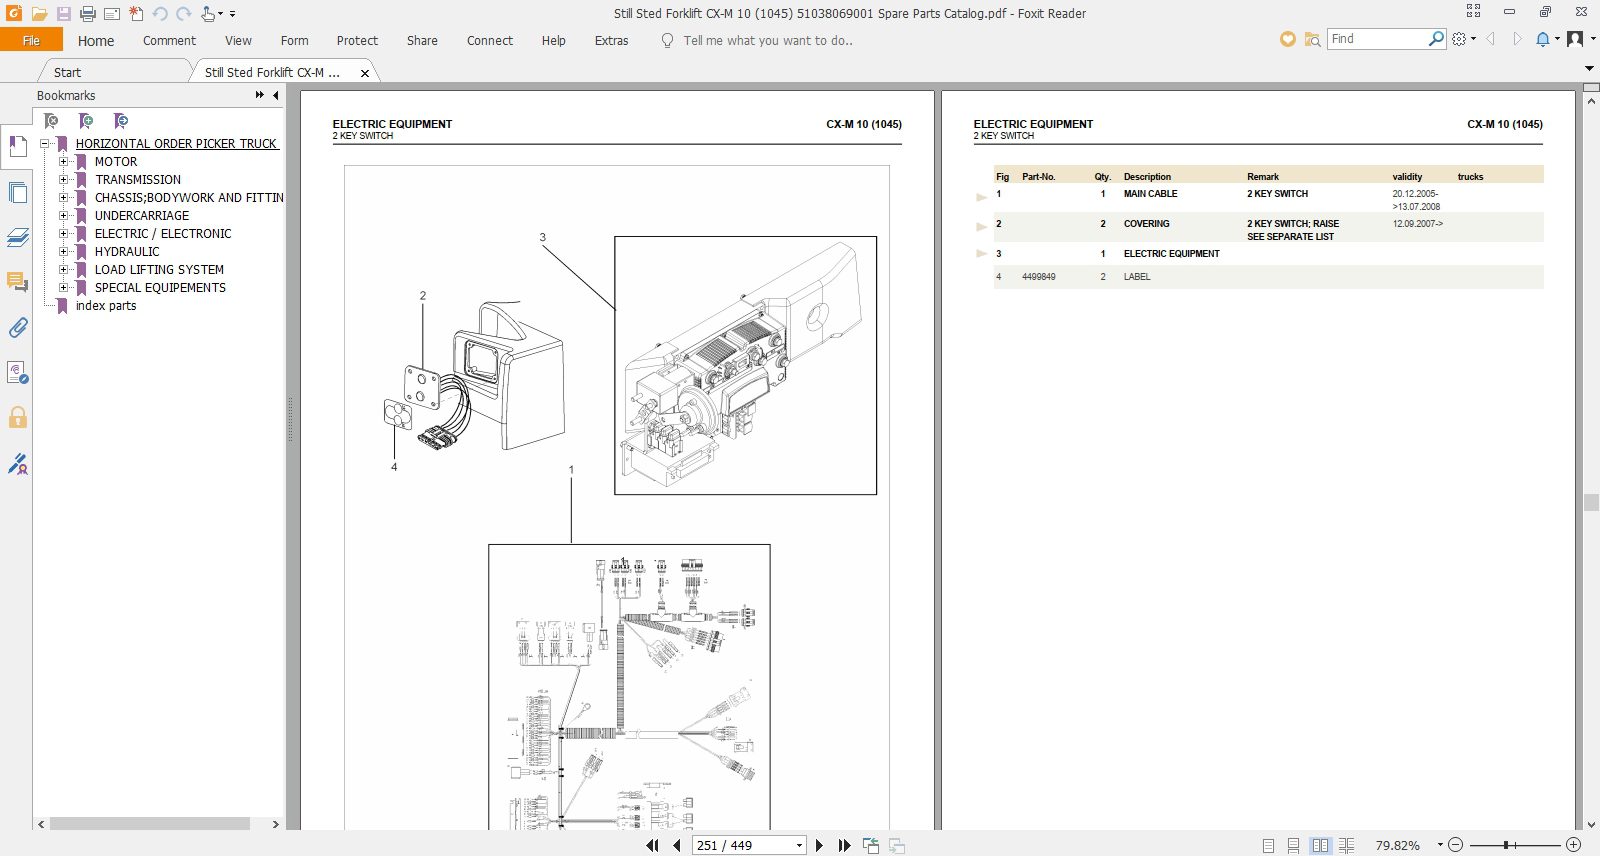This screenshot has height=856, width=1600.
Task: Expand the MOTOR bookmark node
Action: click(63, 162)
